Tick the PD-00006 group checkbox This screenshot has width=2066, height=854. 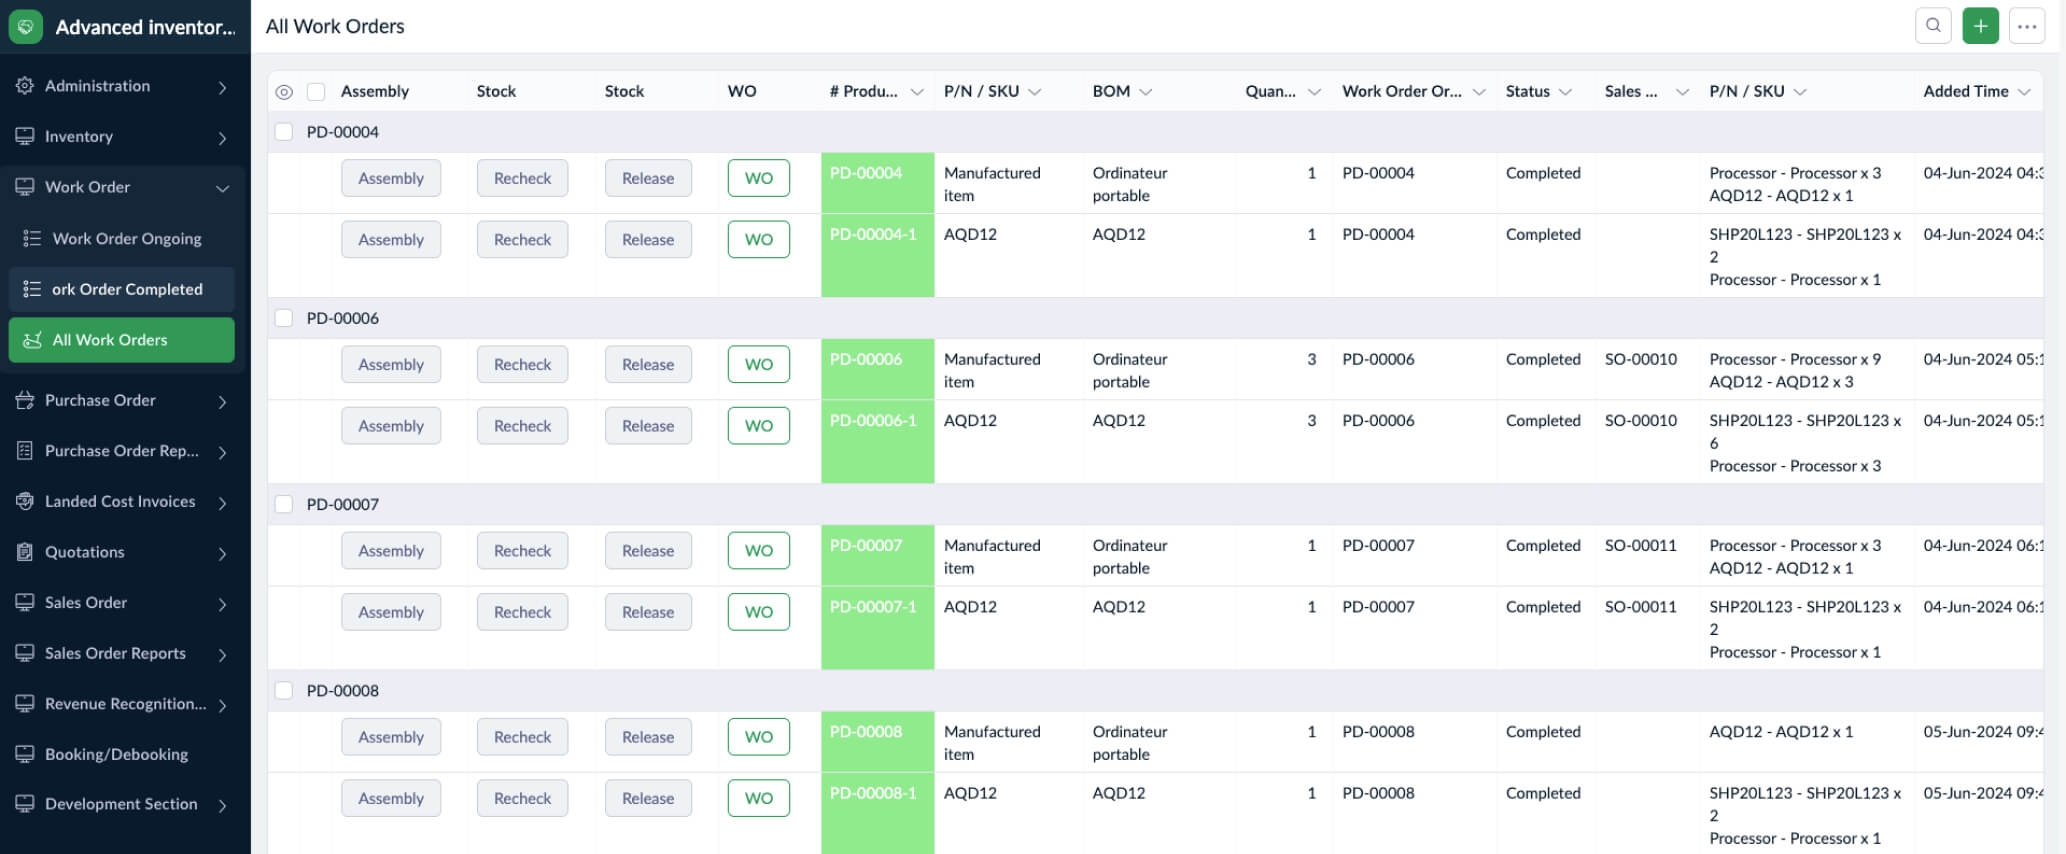tap(284, 318)
